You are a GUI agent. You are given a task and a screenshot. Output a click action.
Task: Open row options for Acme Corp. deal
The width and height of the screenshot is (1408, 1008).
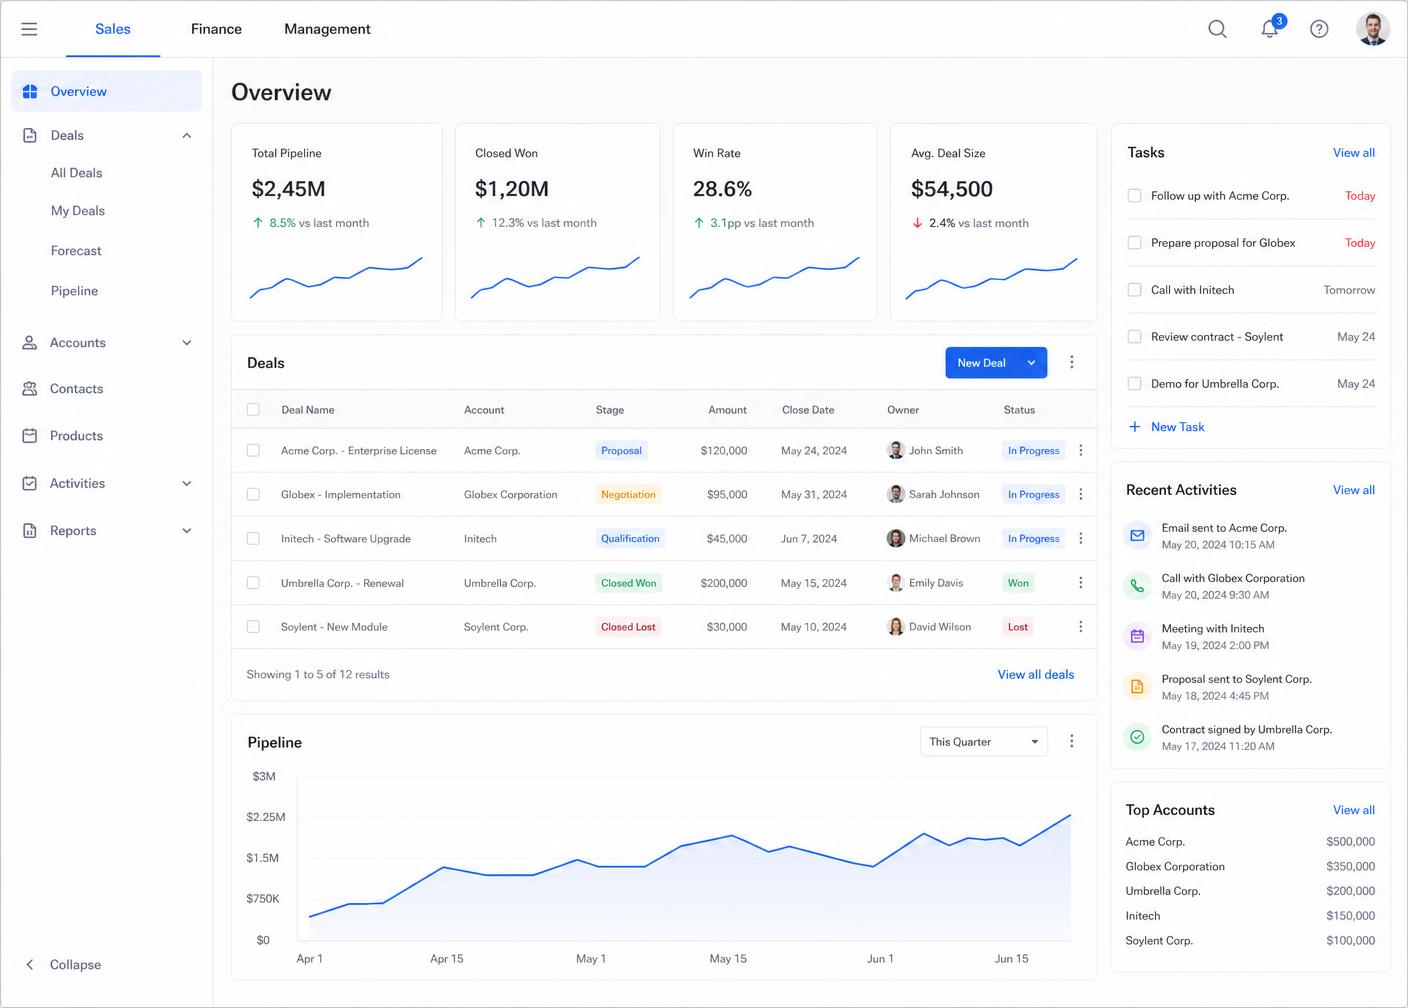click(x=1081, y=451)
